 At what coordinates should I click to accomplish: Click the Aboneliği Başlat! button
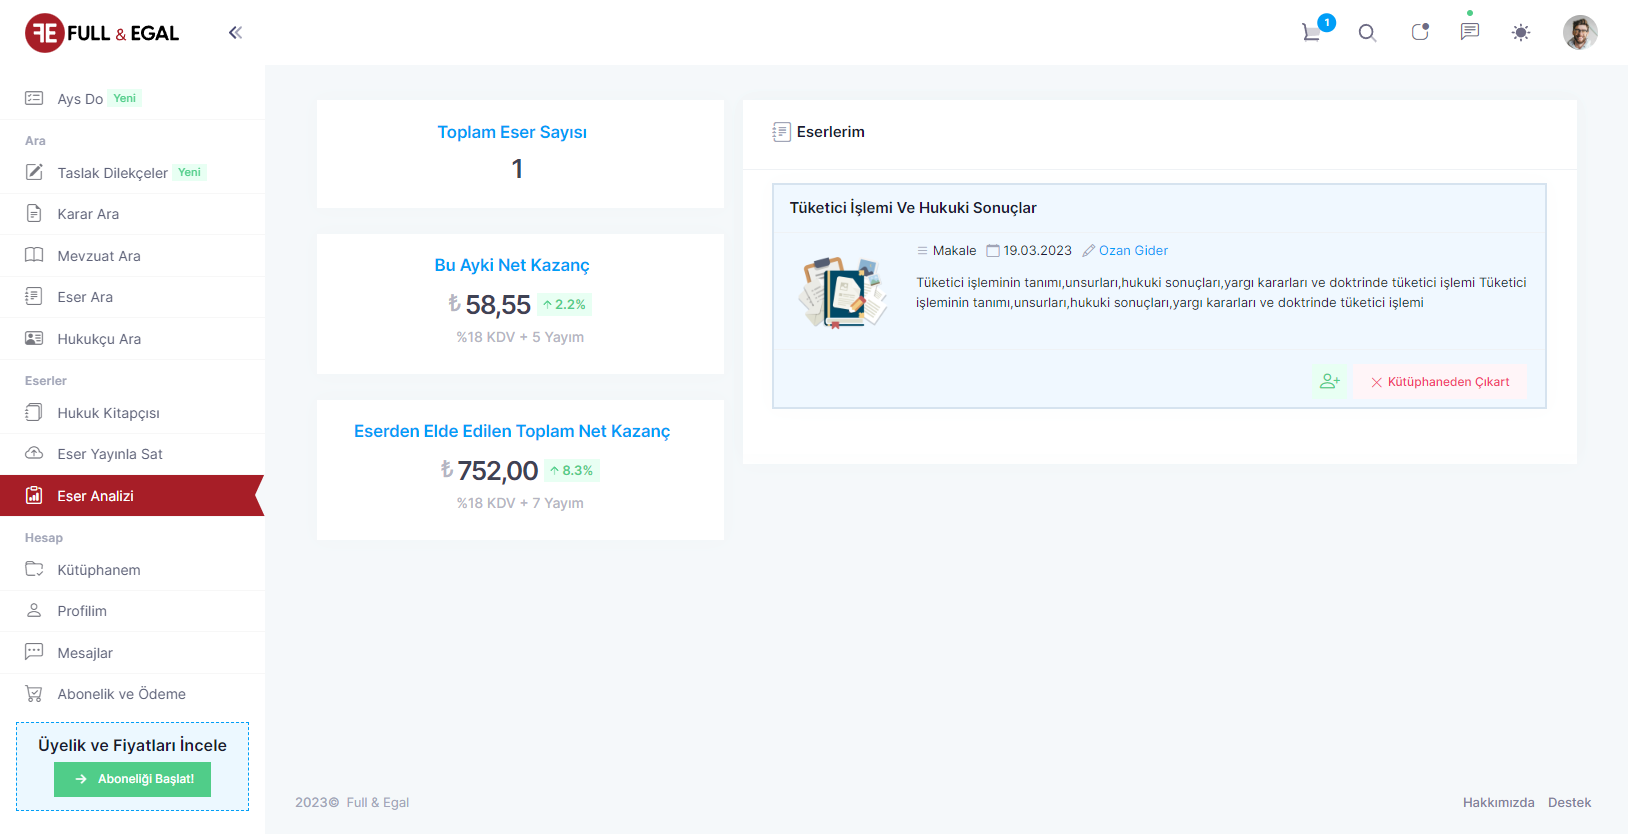click(x=133, y=779)
